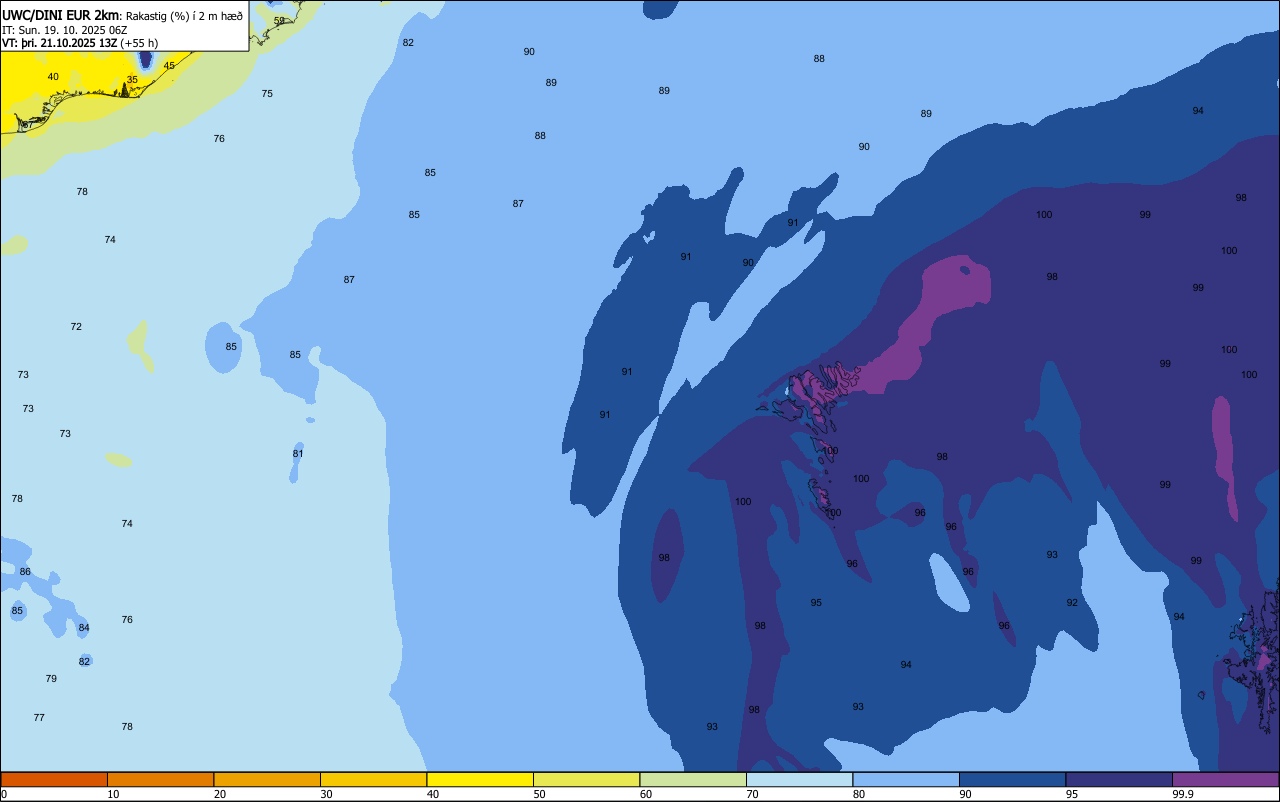Click the 'IT: Sun. 19. 10. 2025 06Z' line
The image size is (1280, 802).
65,30
